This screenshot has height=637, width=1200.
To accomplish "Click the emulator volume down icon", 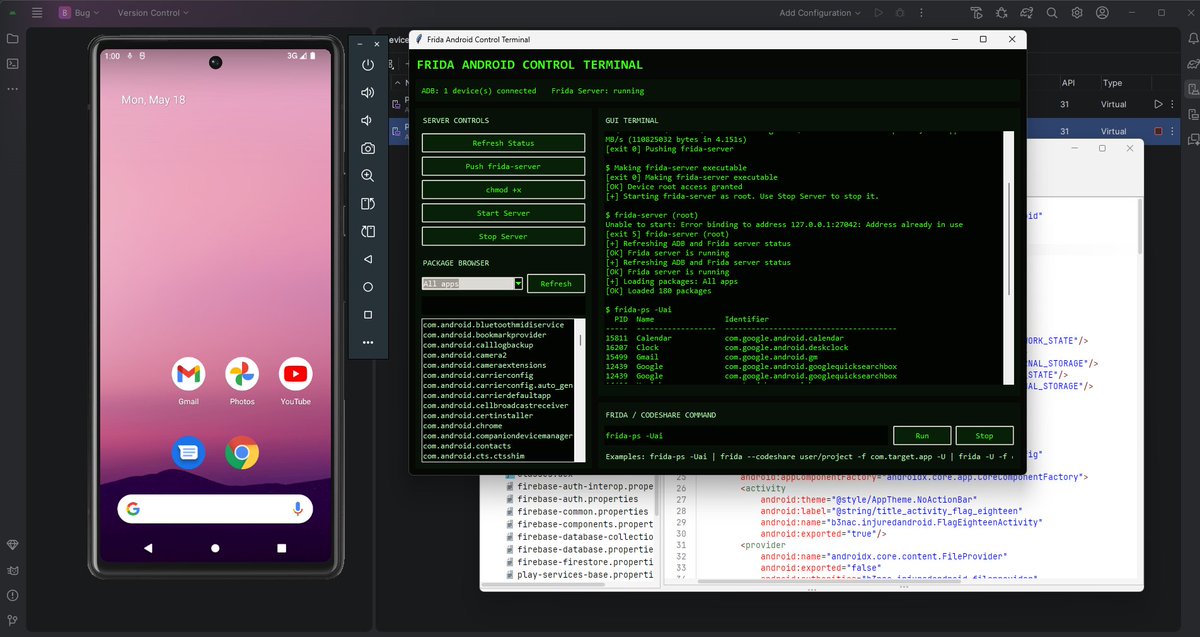I will (368, 121).
